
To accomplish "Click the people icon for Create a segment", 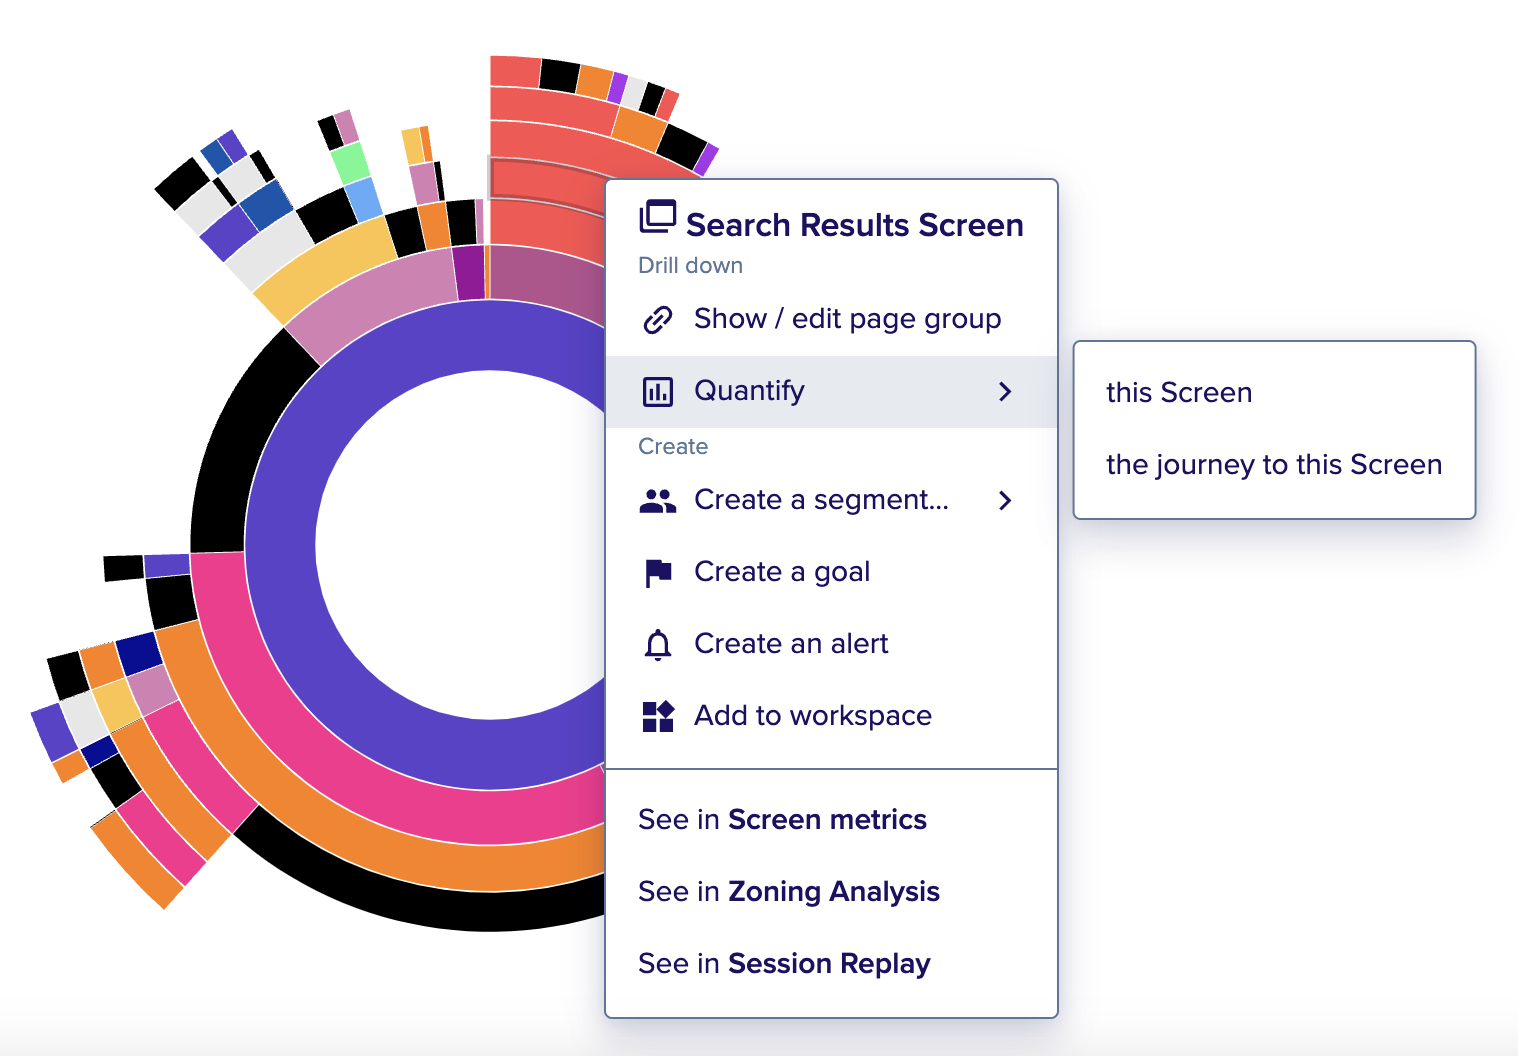I will pyautogui.click(x=657, y=500).
